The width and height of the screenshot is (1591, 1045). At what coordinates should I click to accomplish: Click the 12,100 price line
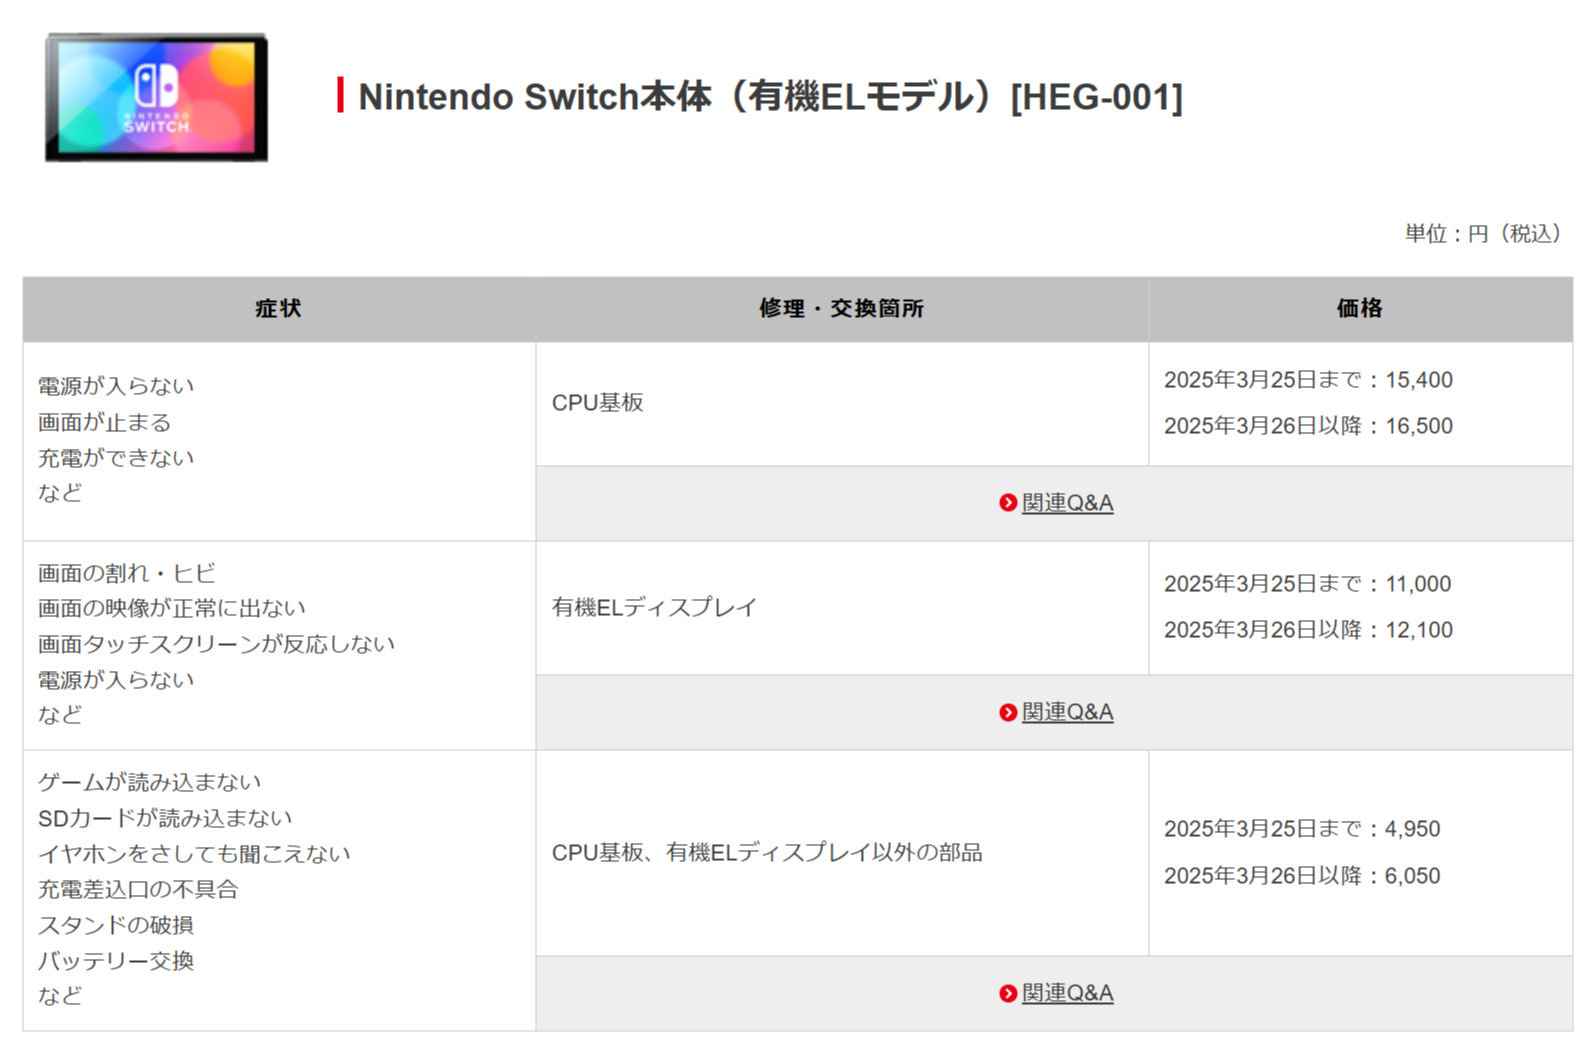[x=1307, y=630]
